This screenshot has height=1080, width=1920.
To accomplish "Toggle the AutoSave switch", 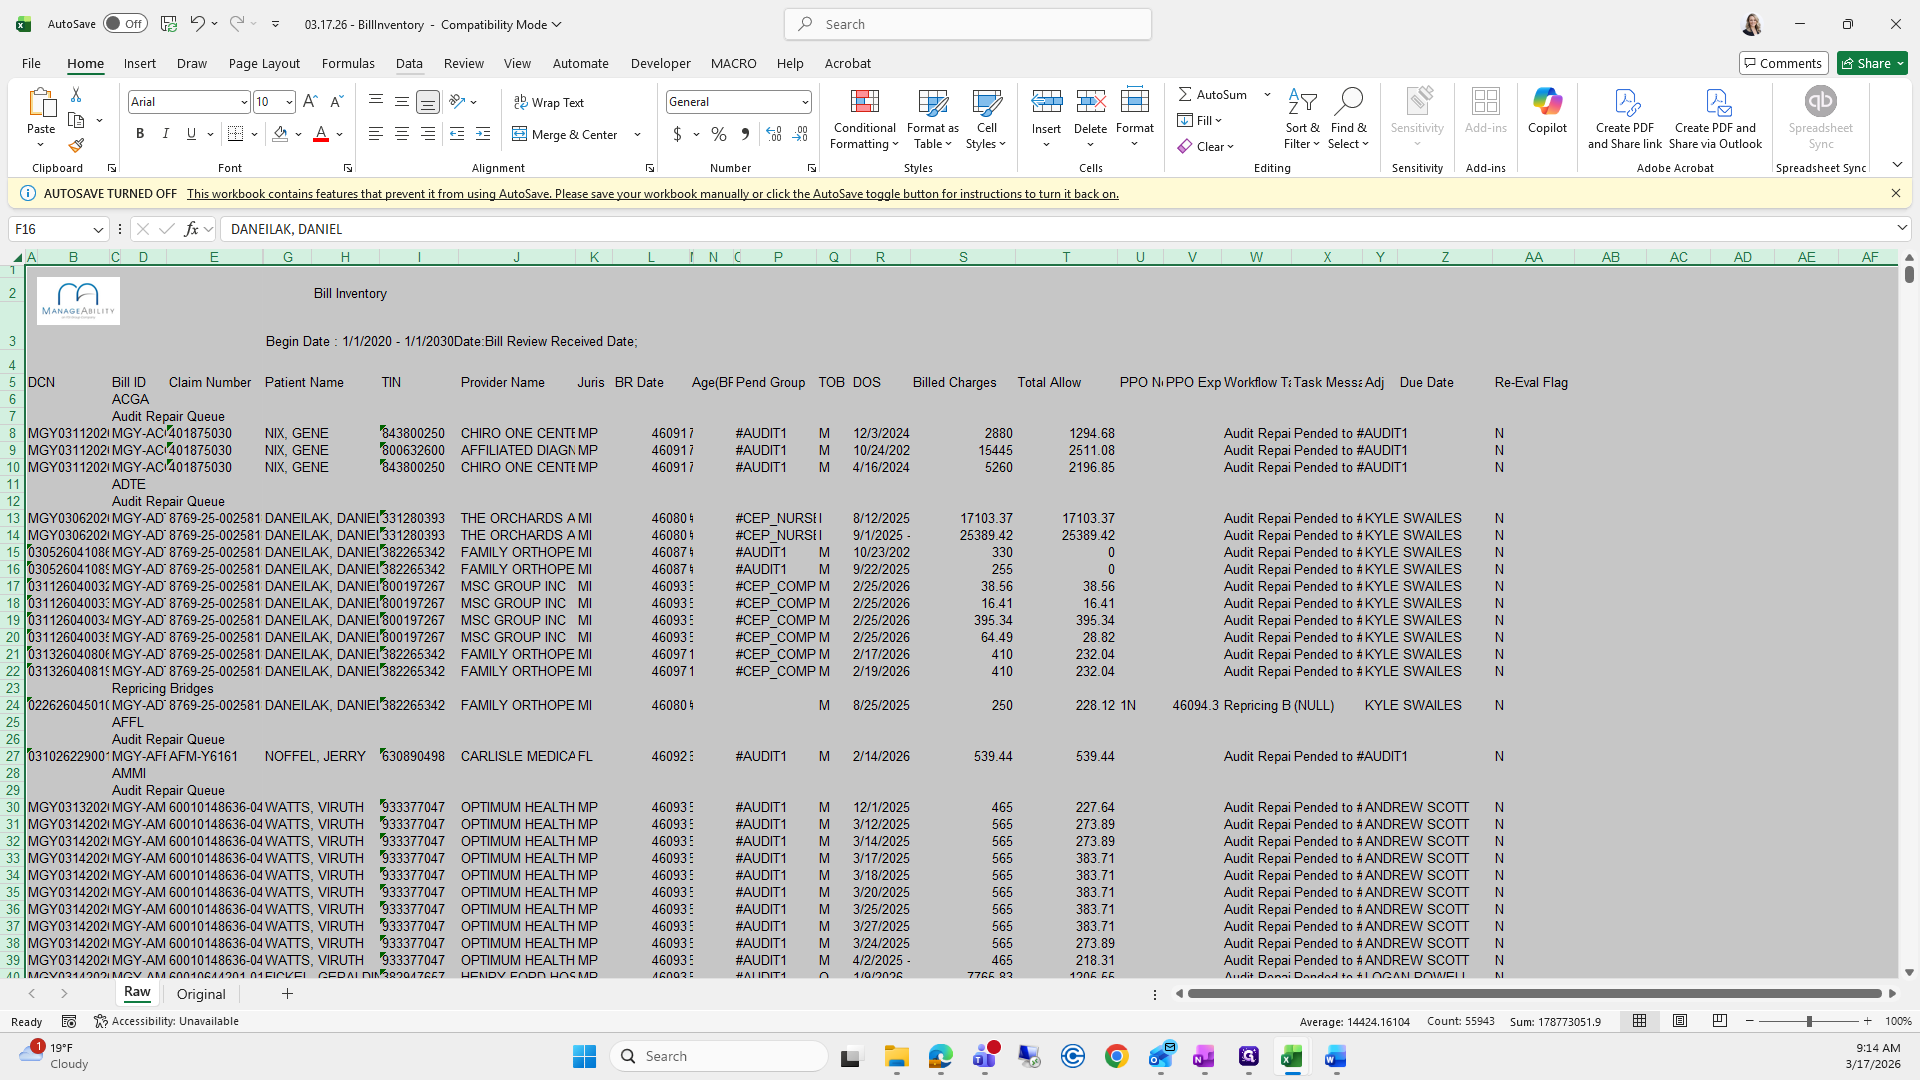I will 125,24.
